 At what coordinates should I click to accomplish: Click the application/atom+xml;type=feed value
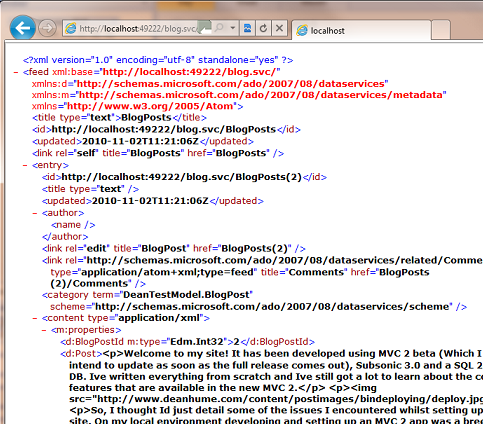[167, 272]
